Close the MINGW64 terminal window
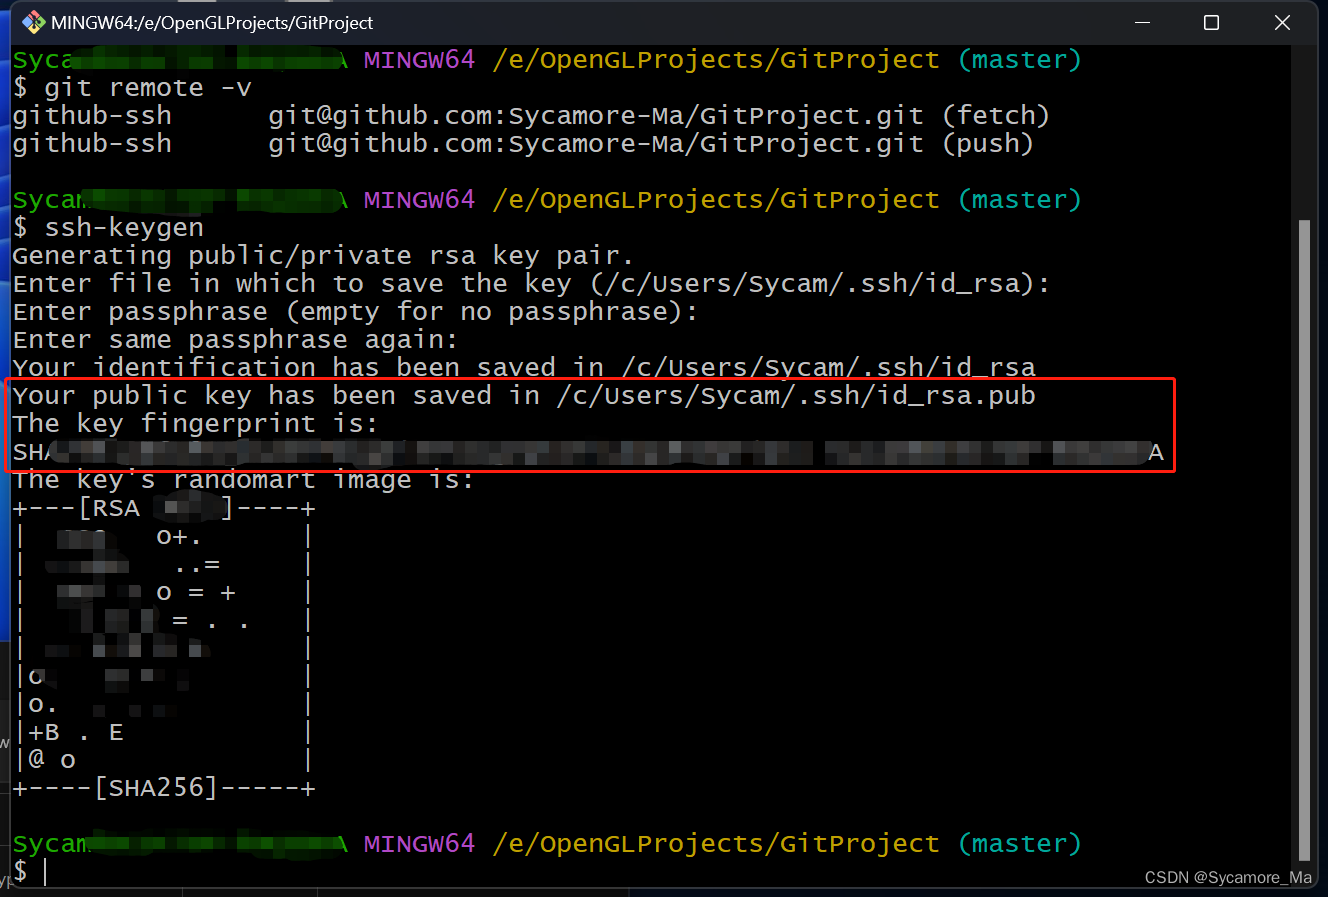 (1282, 22)
